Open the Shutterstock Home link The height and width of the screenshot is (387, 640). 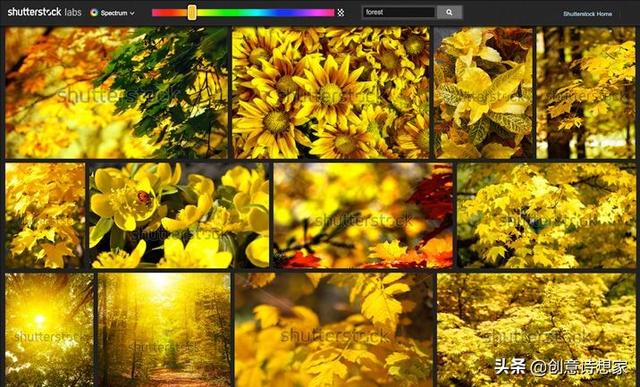pyautogui.click(x=587, y=14)
